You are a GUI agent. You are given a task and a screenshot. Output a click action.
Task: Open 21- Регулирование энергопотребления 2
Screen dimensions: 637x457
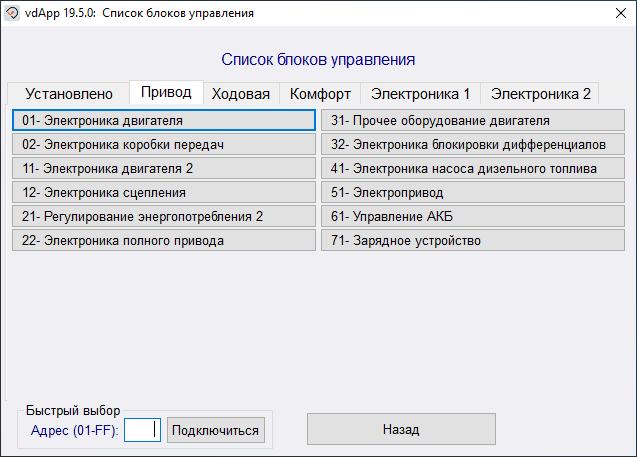(164, 216)
